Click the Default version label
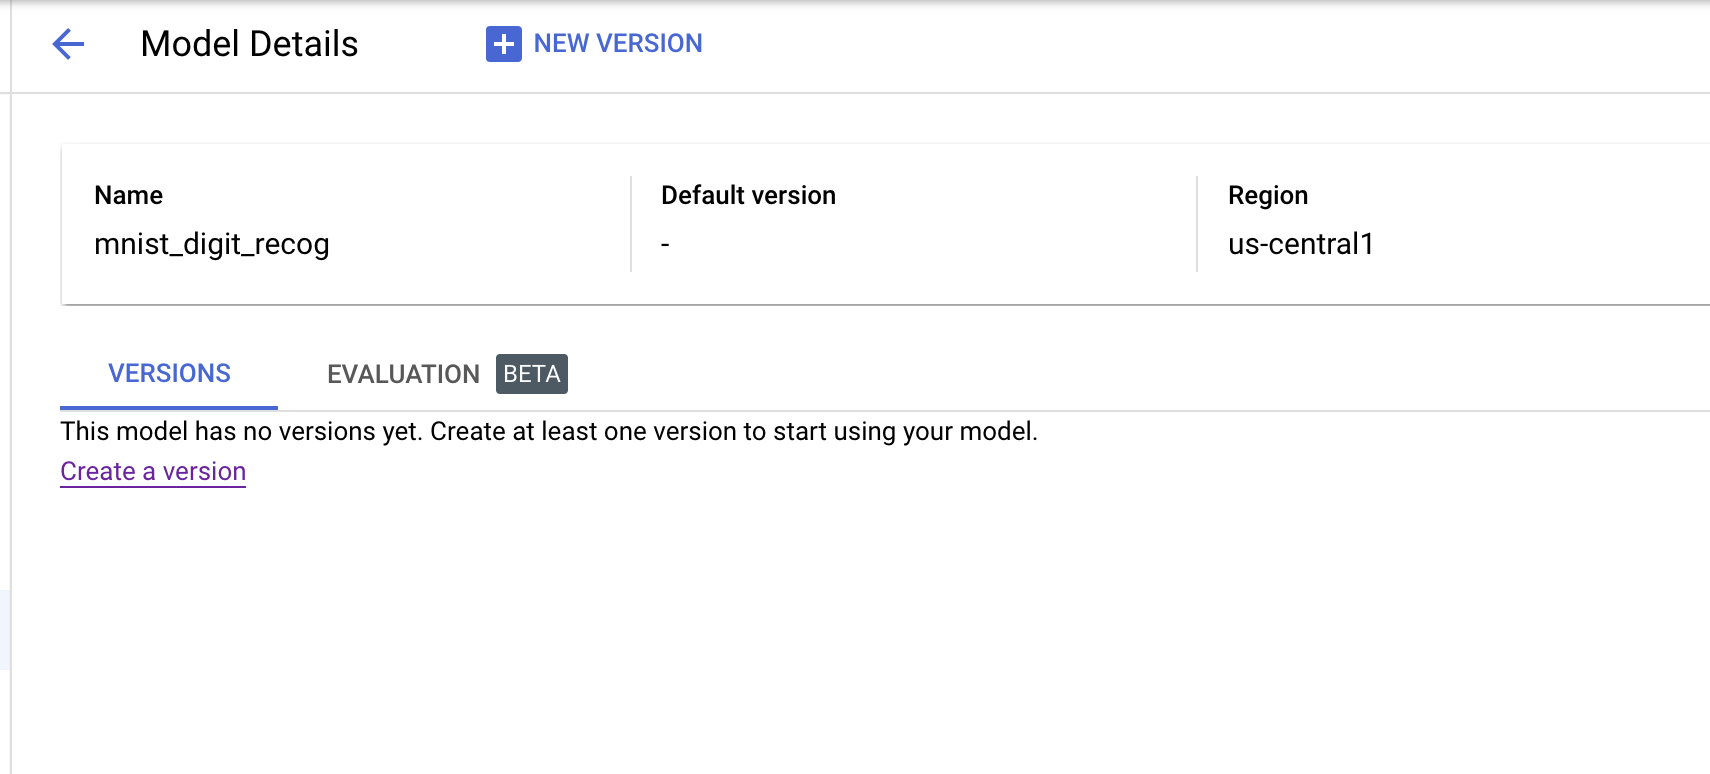Screen dimensions: 1710x774 748,195
